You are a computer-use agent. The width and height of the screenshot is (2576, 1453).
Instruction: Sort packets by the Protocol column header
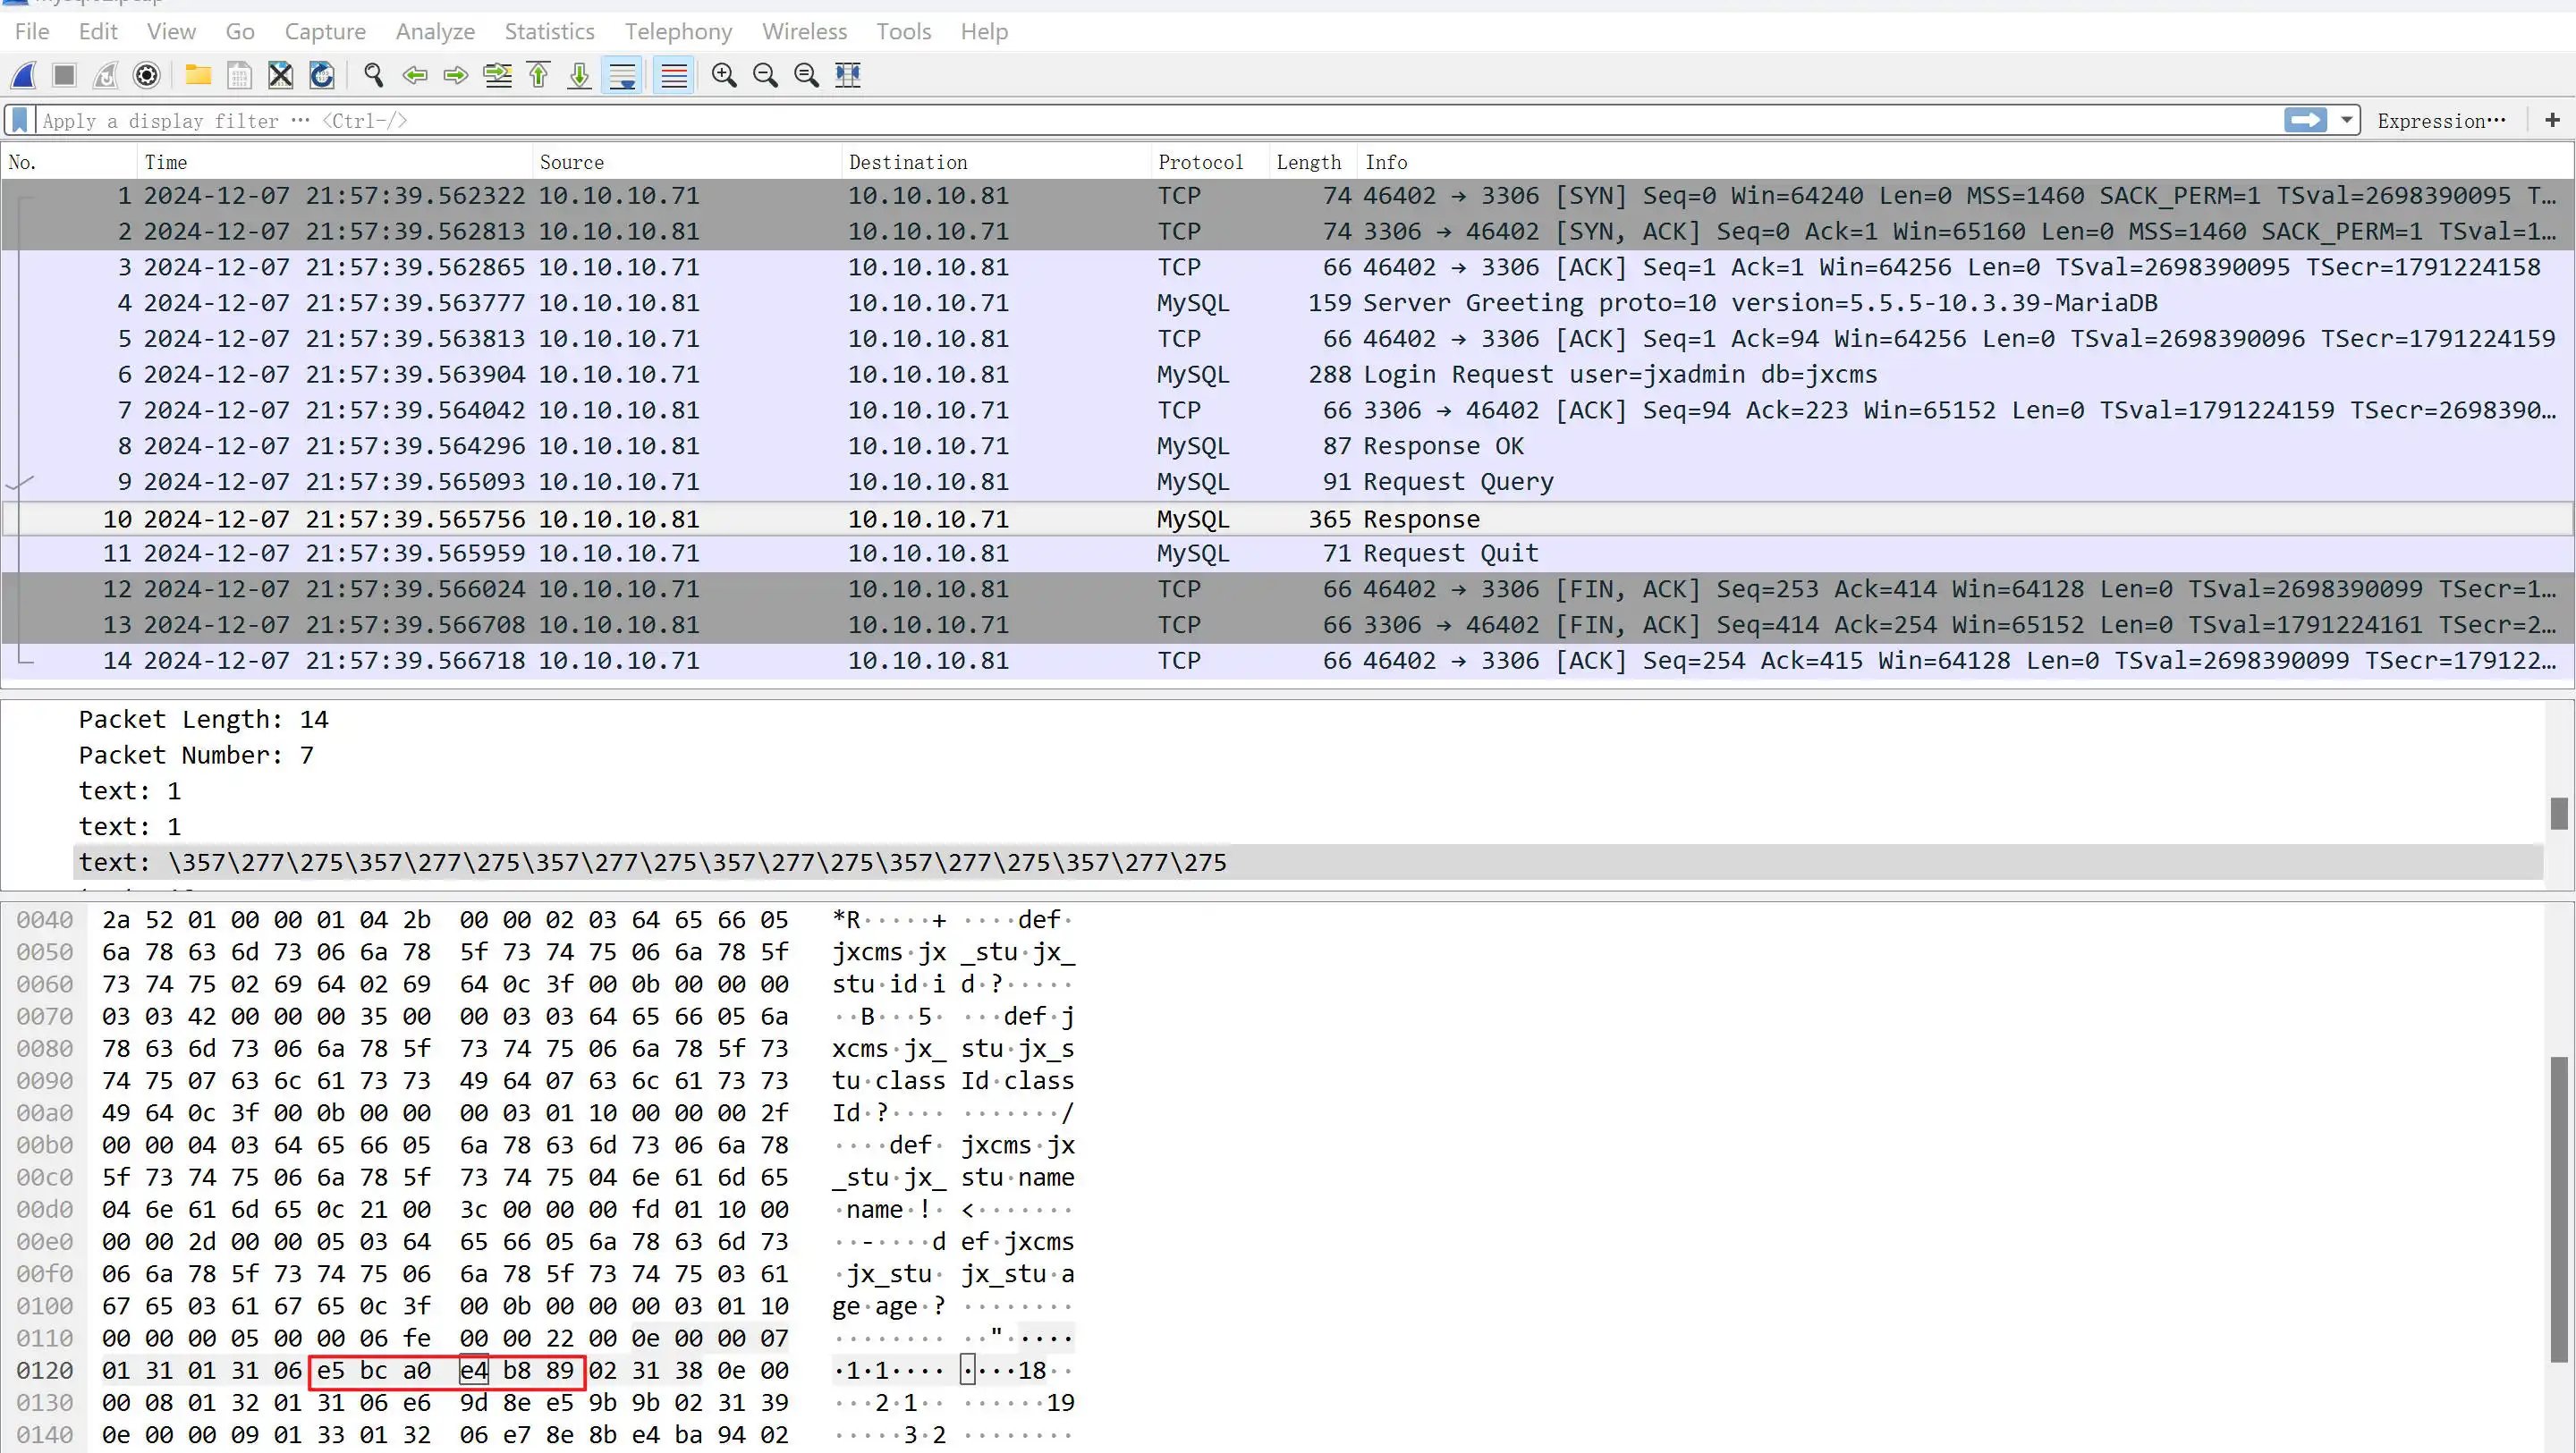pos(1200,162)
